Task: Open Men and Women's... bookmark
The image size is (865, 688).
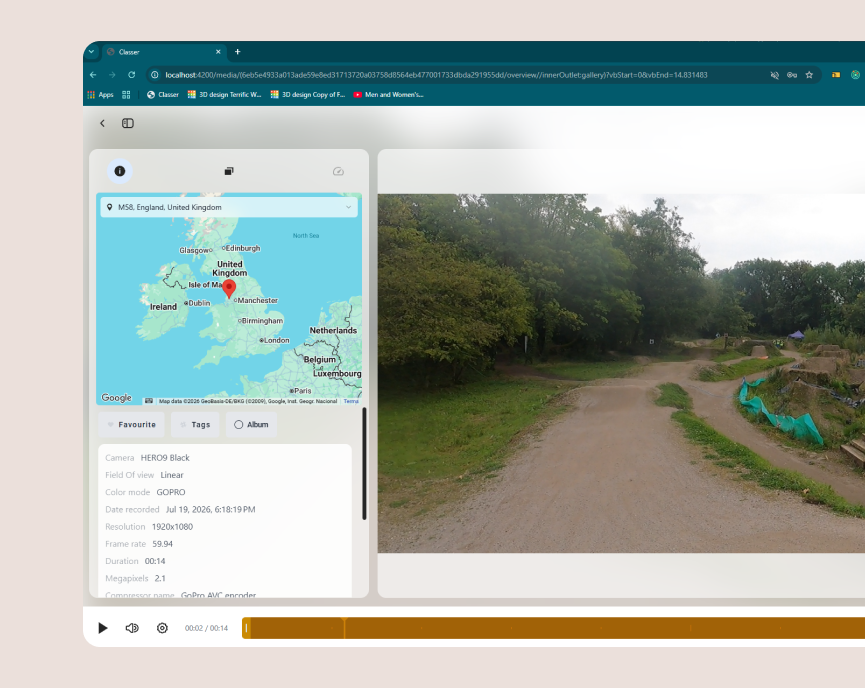Action: coord(388,94)
